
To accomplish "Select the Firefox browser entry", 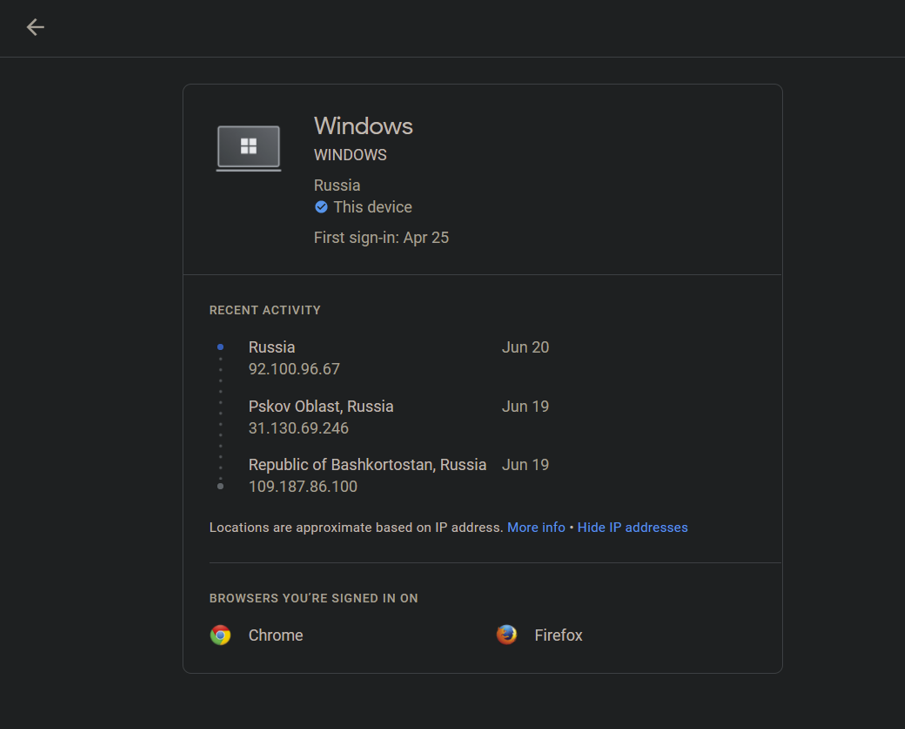I will (x=540, y=635).
